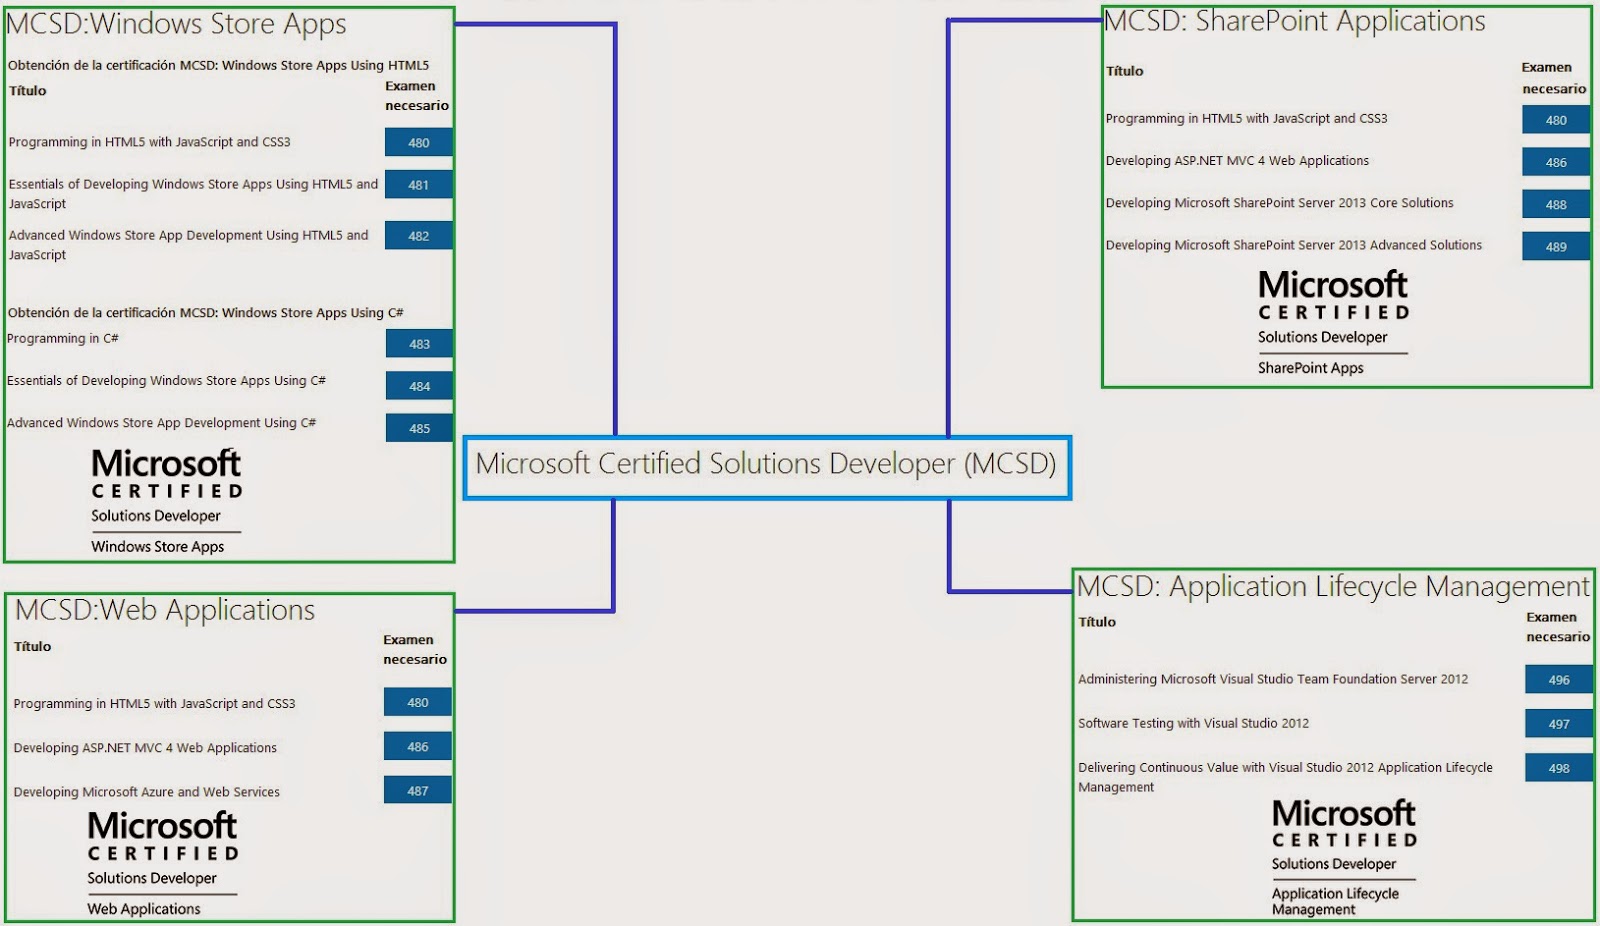This screenshot has height=926, width=1600.
Task: Expand the MCSD: Application Lifecycle Management header
Action: tap(1330, 587)
